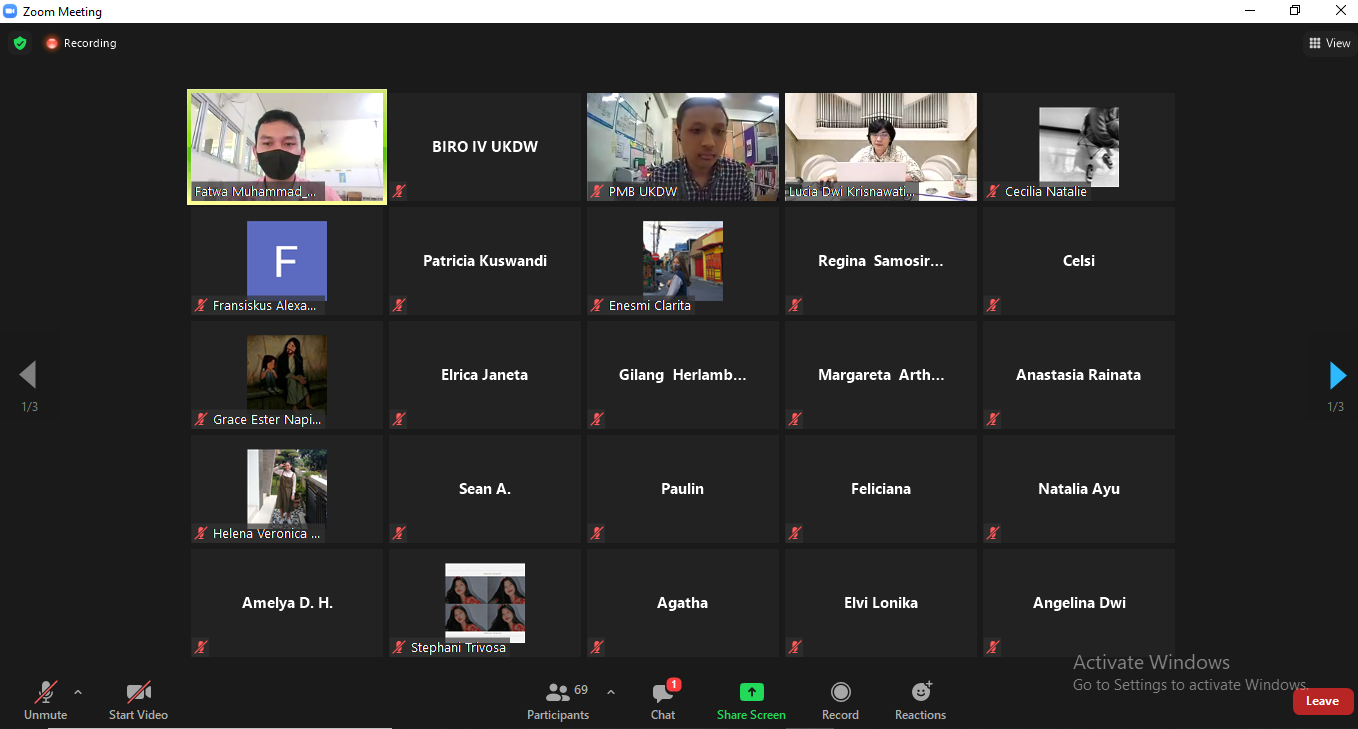Image resolution: width=1358 pixels, height=729 pixels.
Task: Leave the meeting
Action: click(1322, 701)
